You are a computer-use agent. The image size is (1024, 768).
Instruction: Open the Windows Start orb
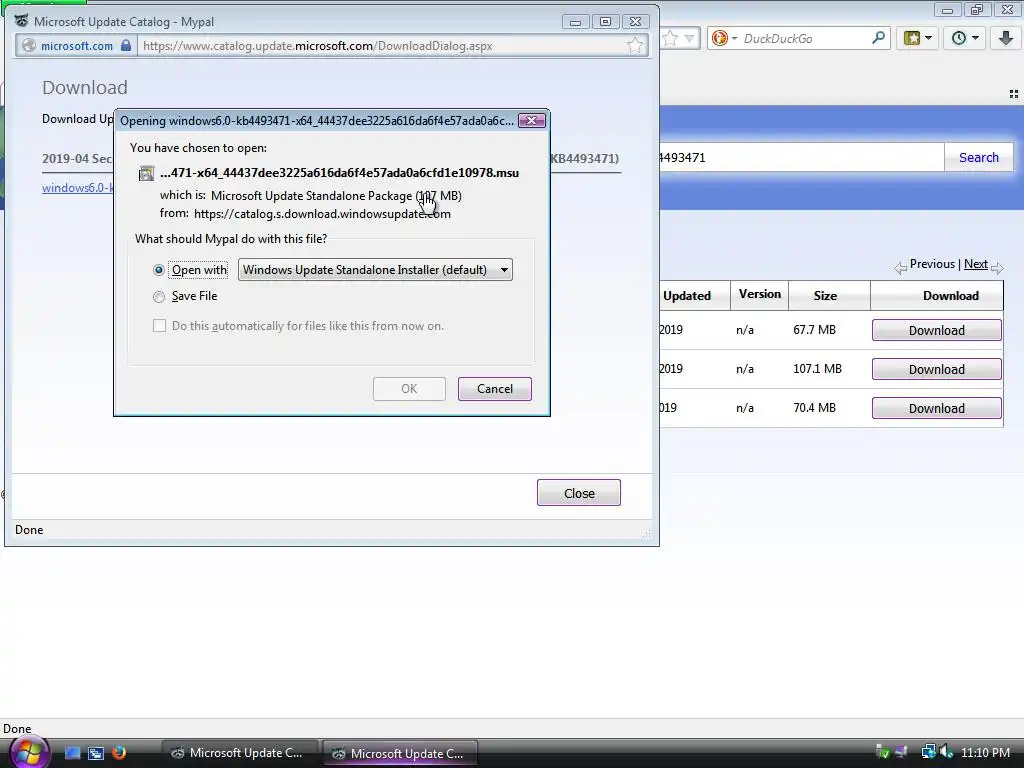(x=28, y=752)
